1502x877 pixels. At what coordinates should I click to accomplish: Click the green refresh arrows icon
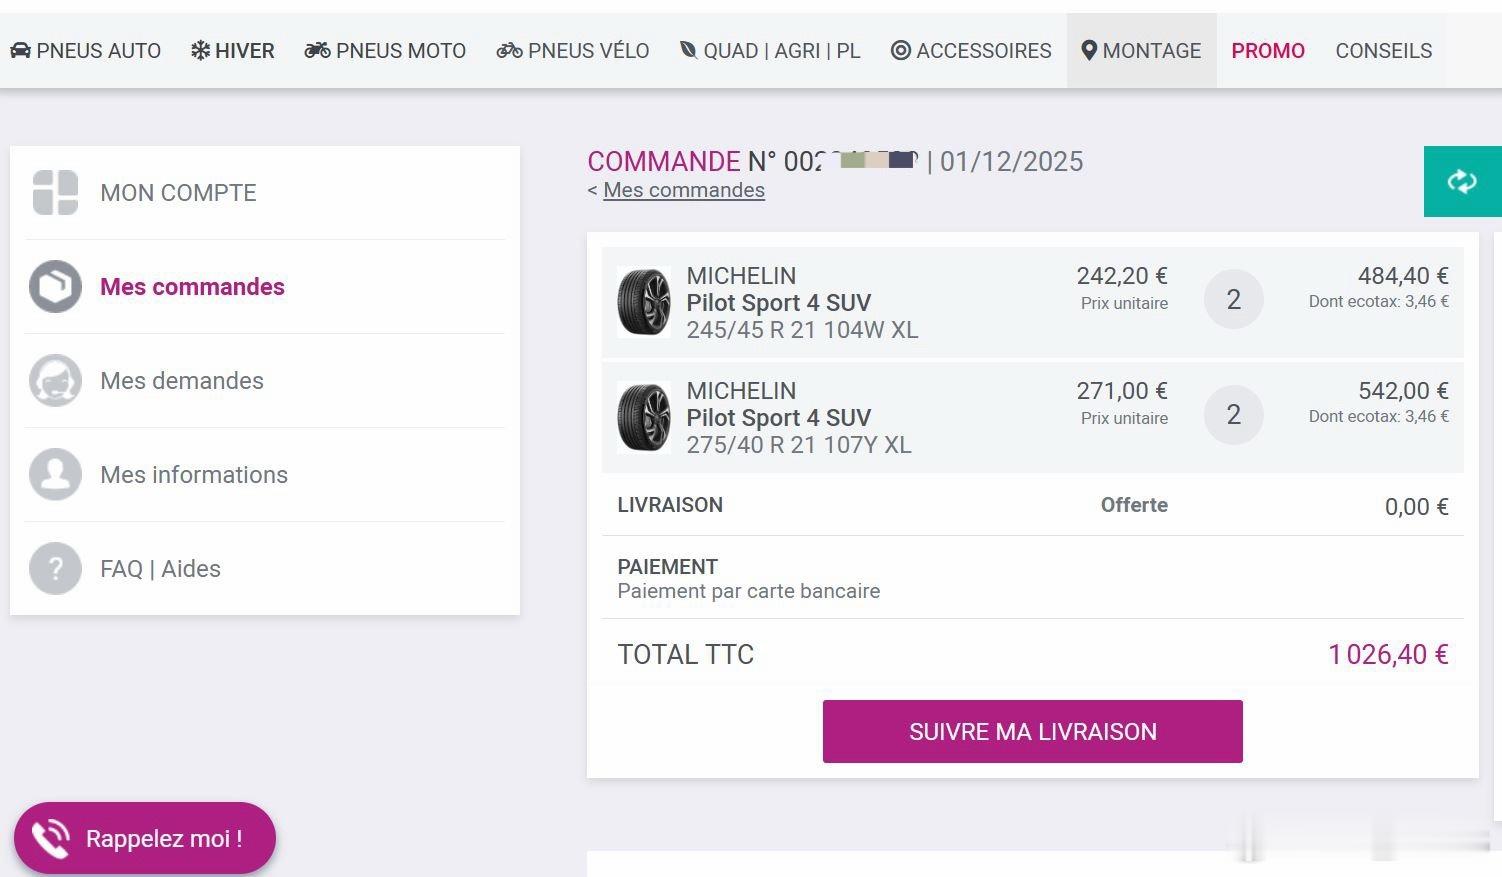click(x=1462, y=181)
